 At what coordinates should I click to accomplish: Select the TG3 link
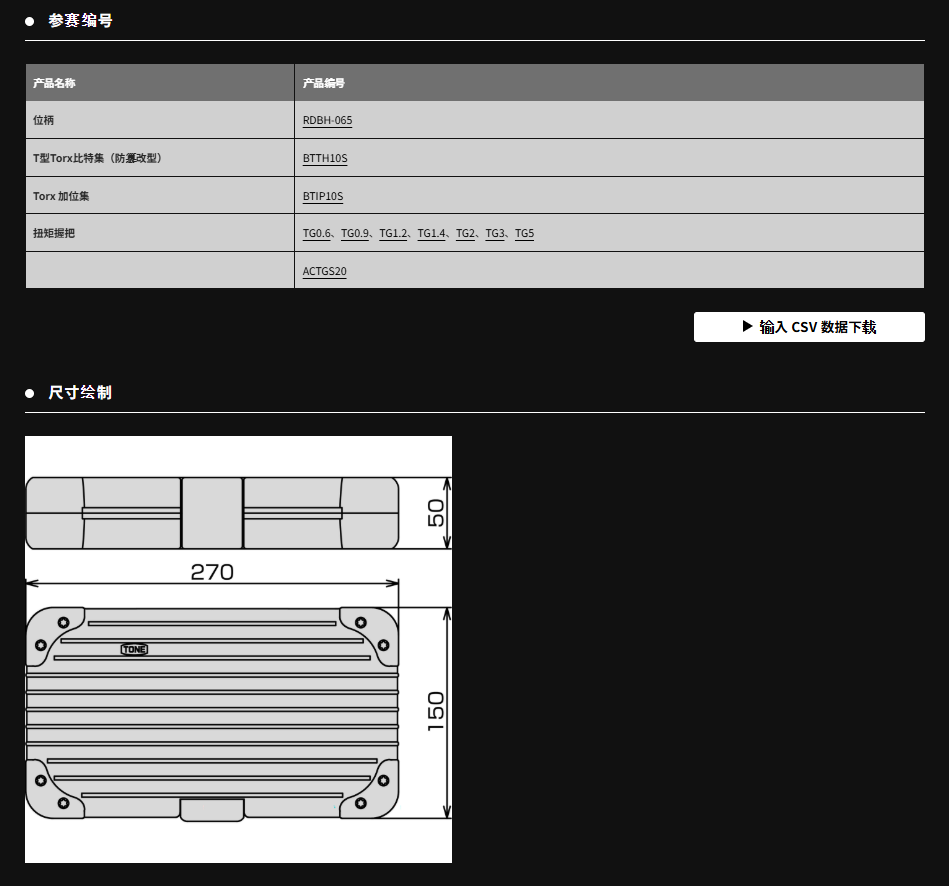click(x=495, y=233)
